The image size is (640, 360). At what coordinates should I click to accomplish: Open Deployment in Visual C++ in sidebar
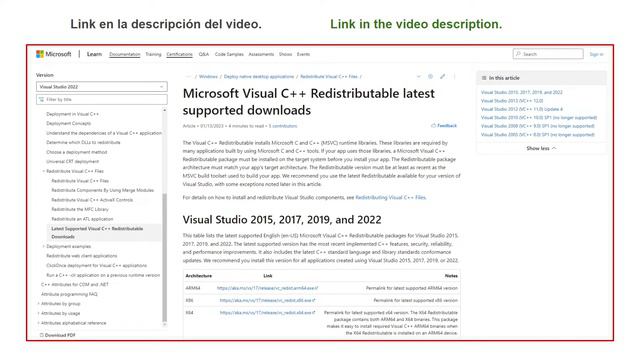click(x=73, y=114)
